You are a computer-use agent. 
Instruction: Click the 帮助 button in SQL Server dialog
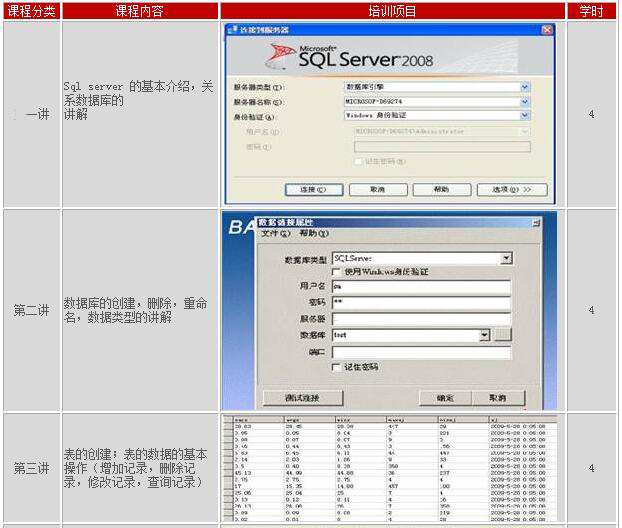(442, 190)
